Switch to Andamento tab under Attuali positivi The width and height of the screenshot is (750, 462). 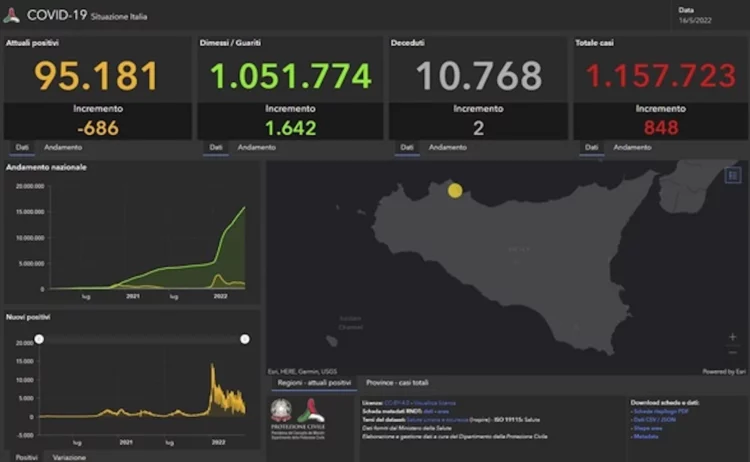(63, 147)
